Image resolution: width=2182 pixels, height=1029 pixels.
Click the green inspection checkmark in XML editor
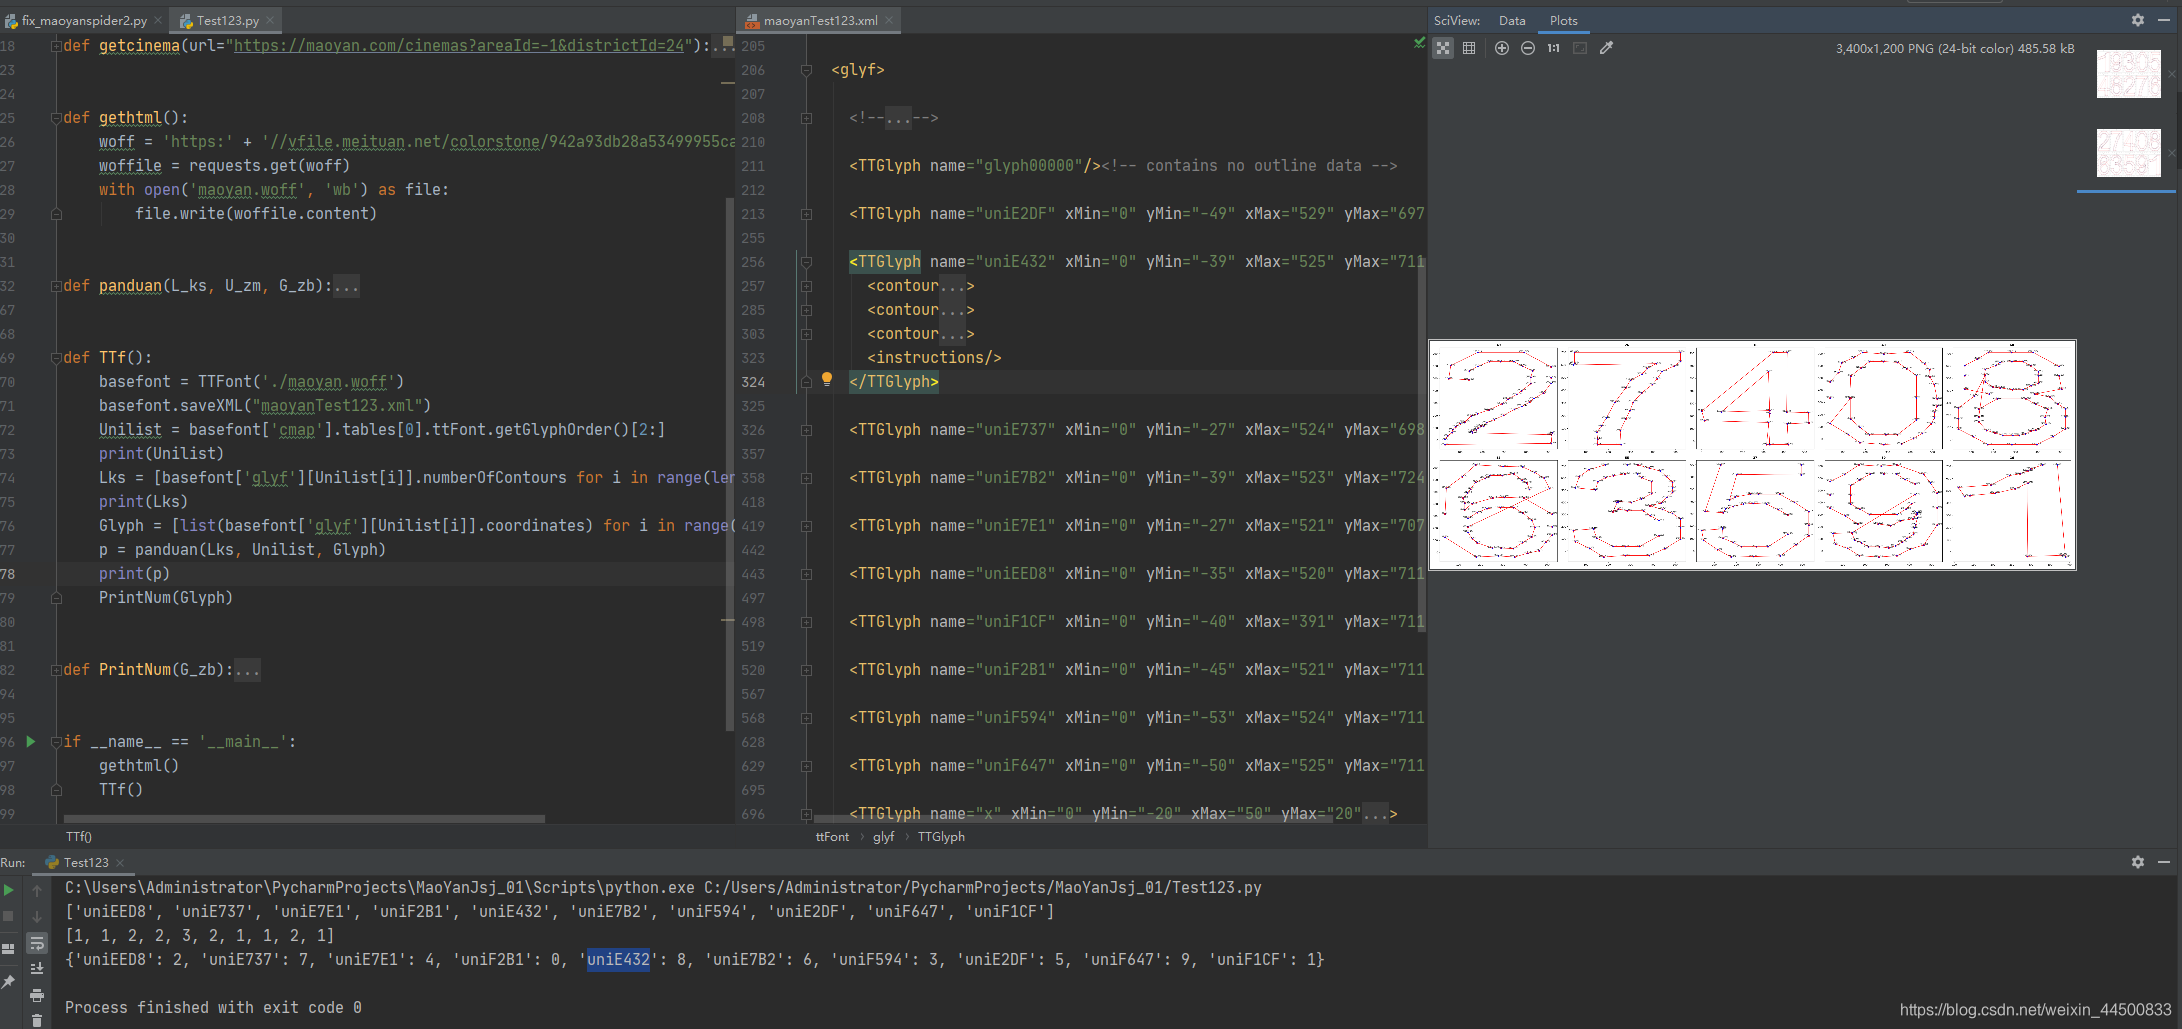(x=1418, y=43)
